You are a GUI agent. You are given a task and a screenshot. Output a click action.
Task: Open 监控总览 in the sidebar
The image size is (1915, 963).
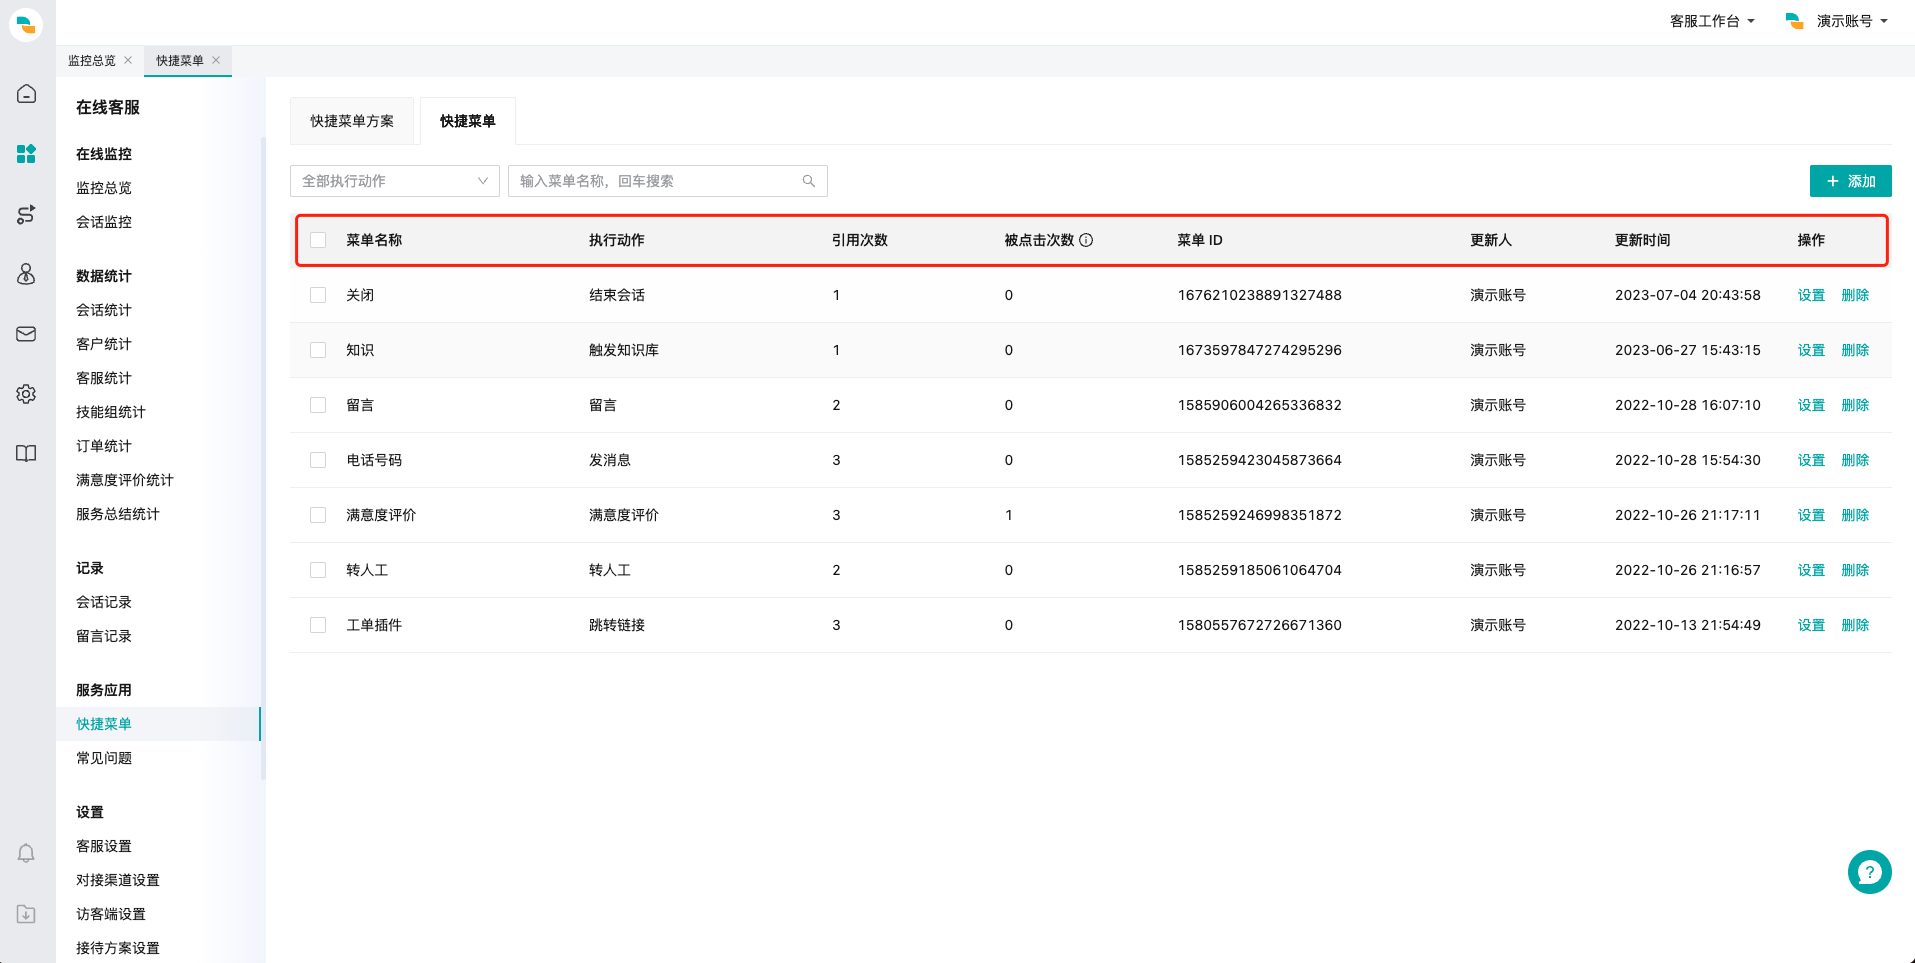click(104, 188)
